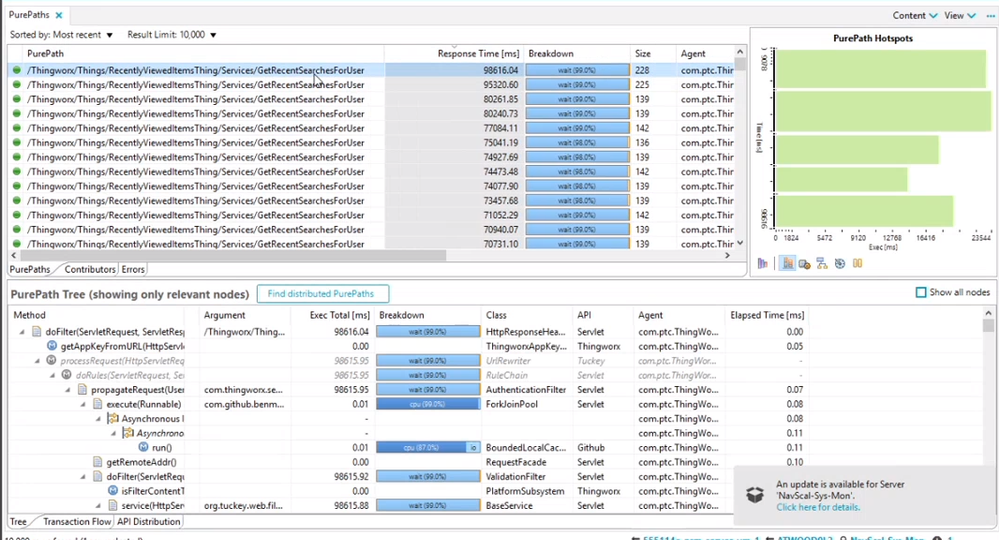
Task: Open the Content dropdown menu
Action: click(914, 16)
